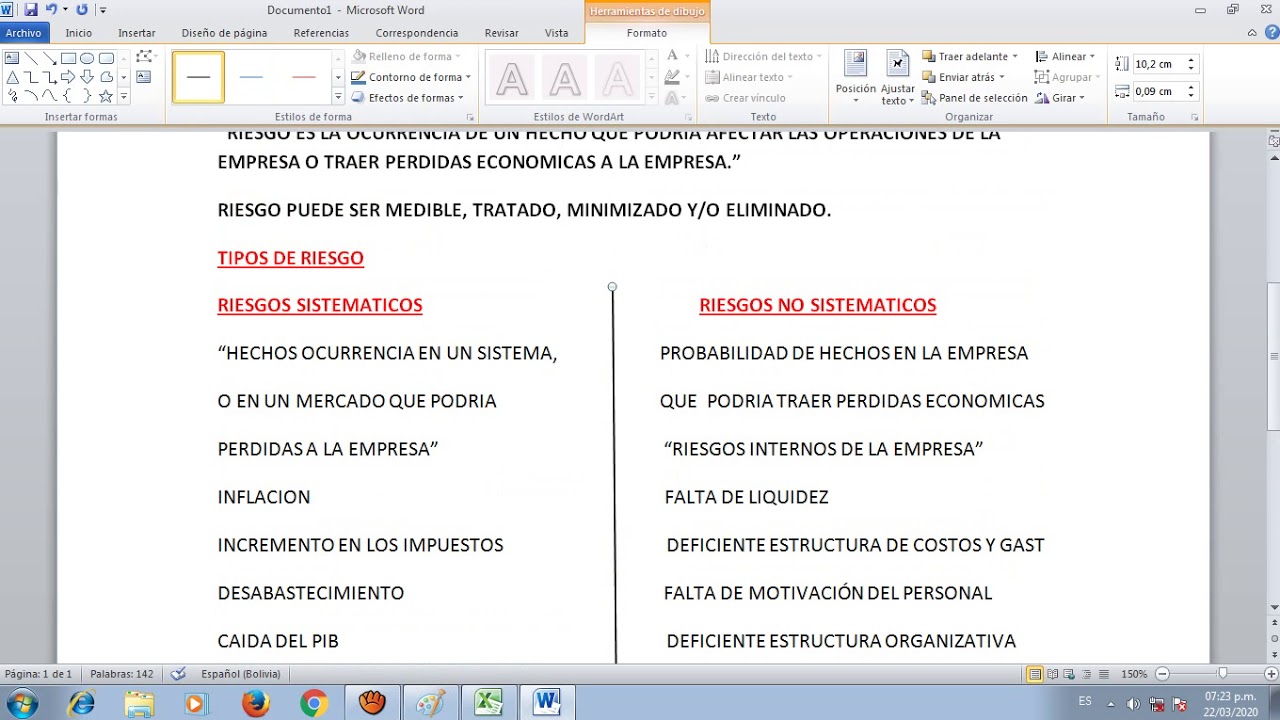Open Windows Start menu

click(21, 703)
